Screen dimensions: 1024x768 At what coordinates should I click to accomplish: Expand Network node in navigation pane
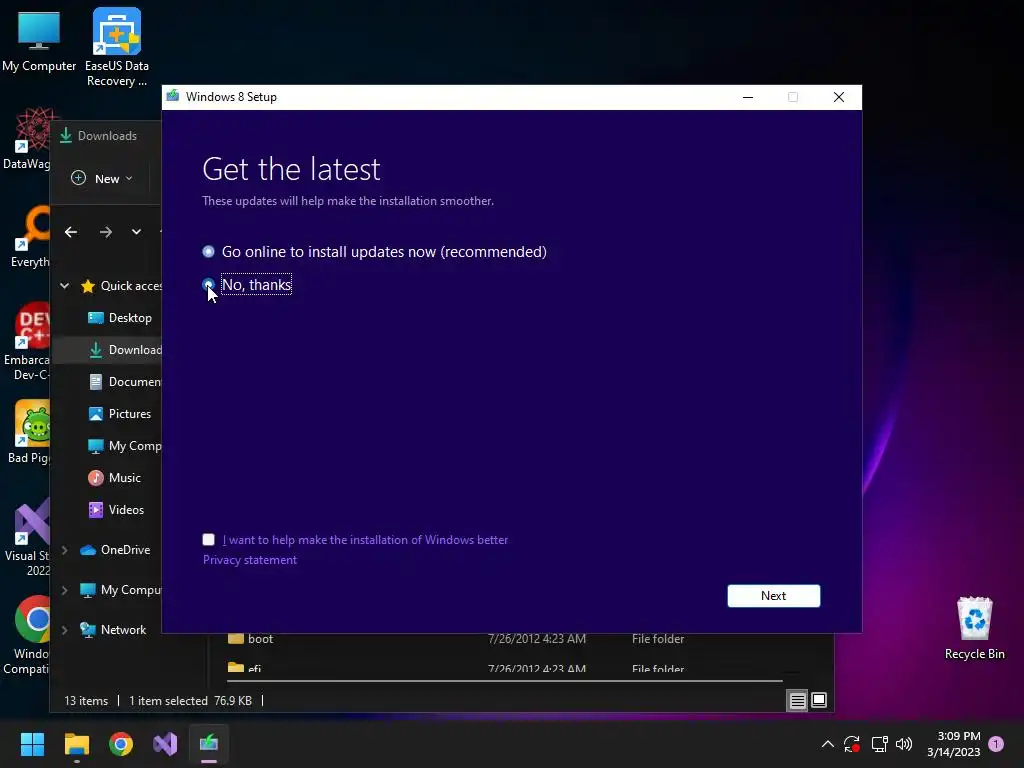(65, 630)
